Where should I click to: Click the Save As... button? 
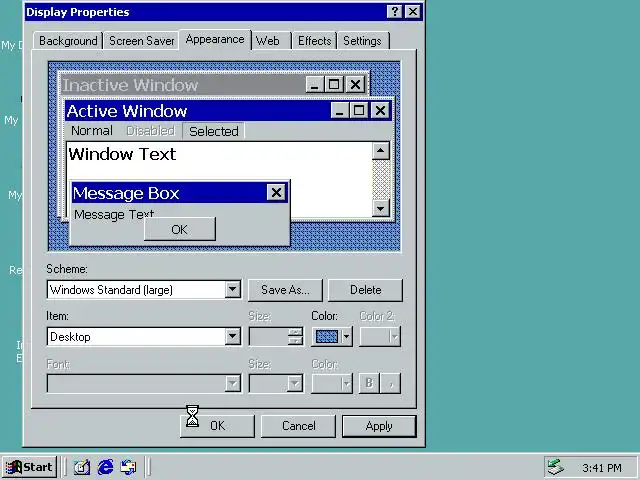click(x=285, y=290)
